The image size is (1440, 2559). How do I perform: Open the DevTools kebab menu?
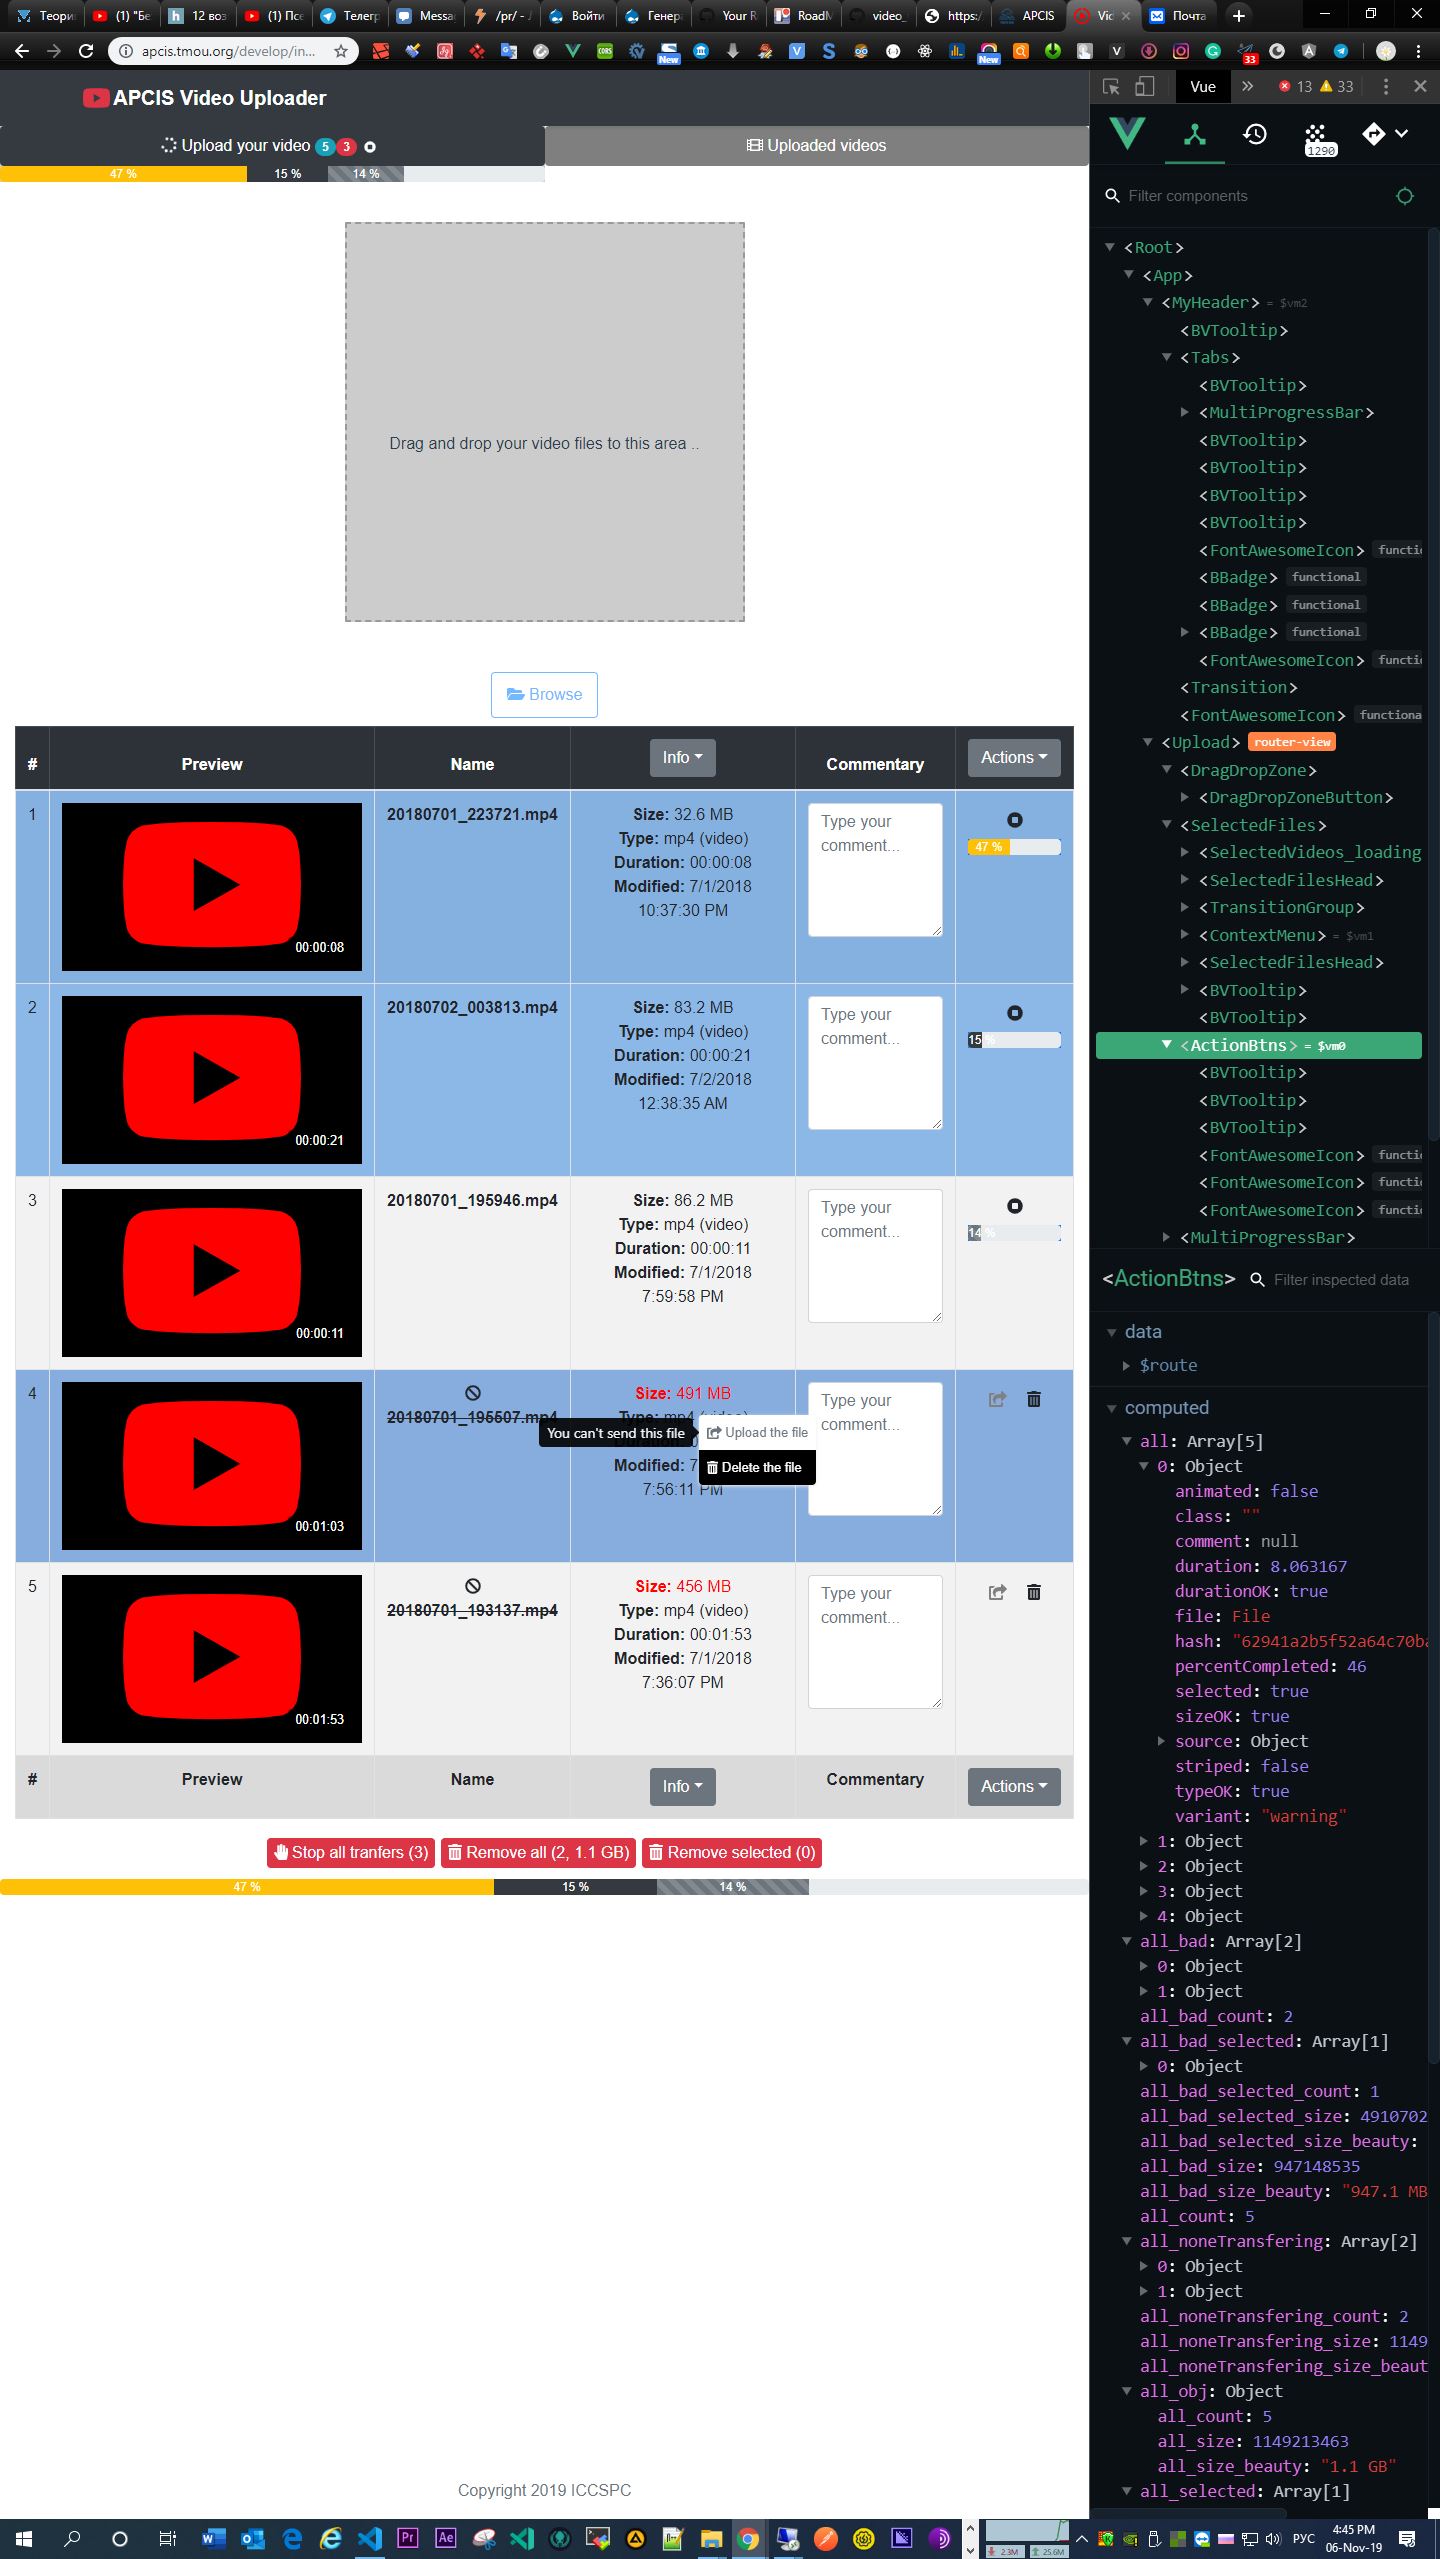point(1385,87)
